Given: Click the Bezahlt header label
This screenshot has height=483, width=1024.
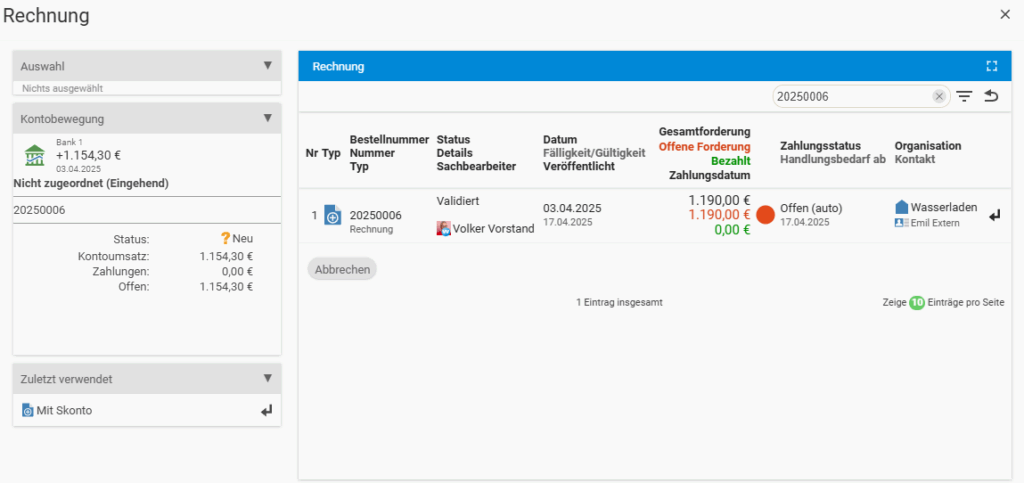Looking at the screenshot, I should tap(731, 161).
